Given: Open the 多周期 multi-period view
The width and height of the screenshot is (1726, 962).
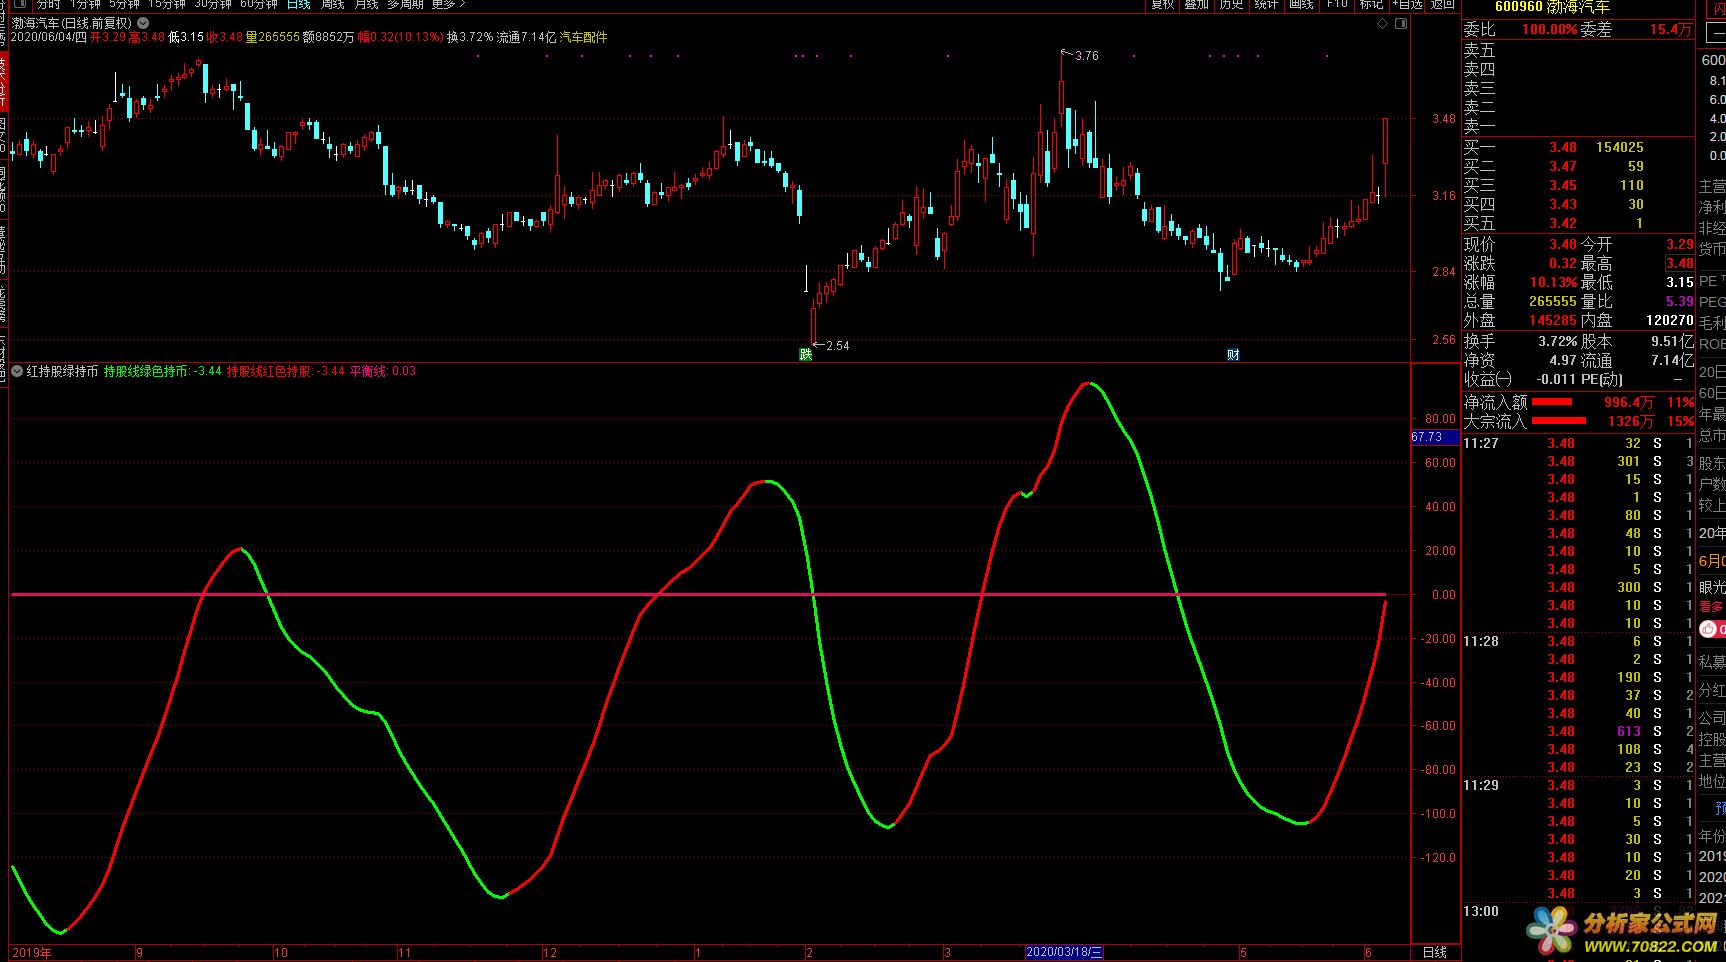Looking at the screenshot, I should pyautogui.click(x=406, y=4).
